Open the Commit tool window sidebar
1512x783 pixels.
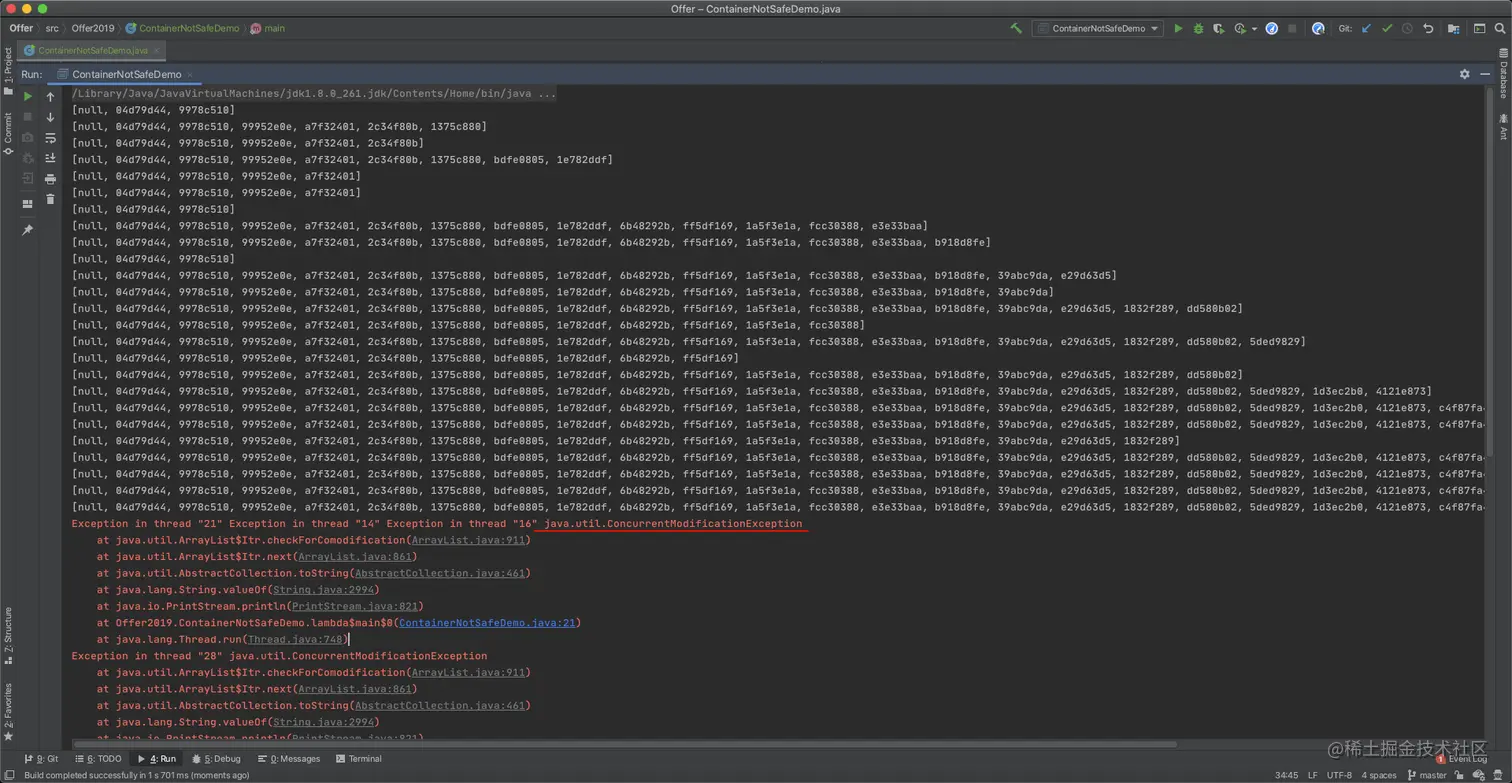pos(8,133)
